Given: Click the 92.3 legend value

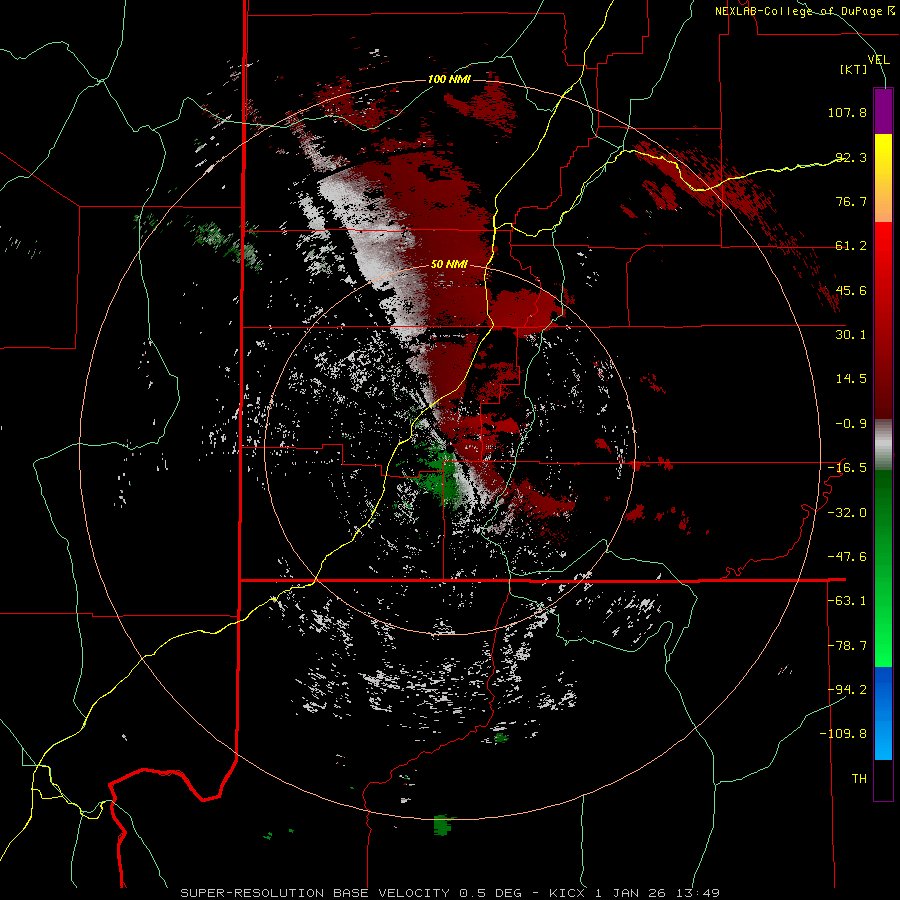Looking at the screenshot, I should (851, 157).
